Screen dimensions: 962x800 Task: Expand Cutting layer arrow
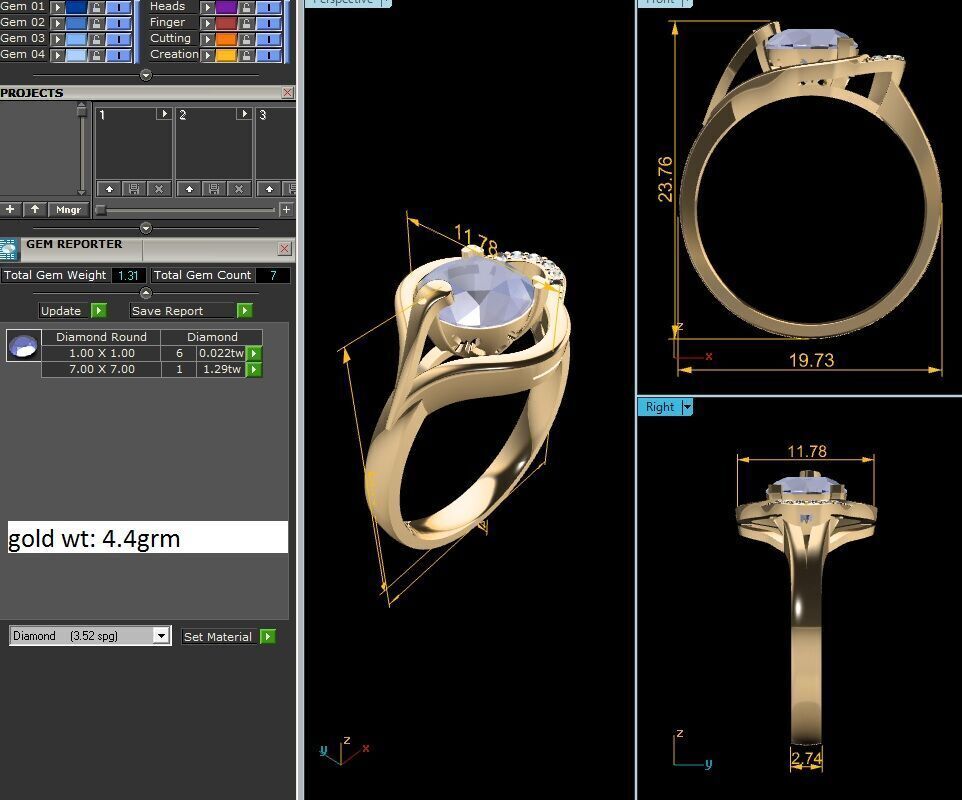tap(207, 39)
